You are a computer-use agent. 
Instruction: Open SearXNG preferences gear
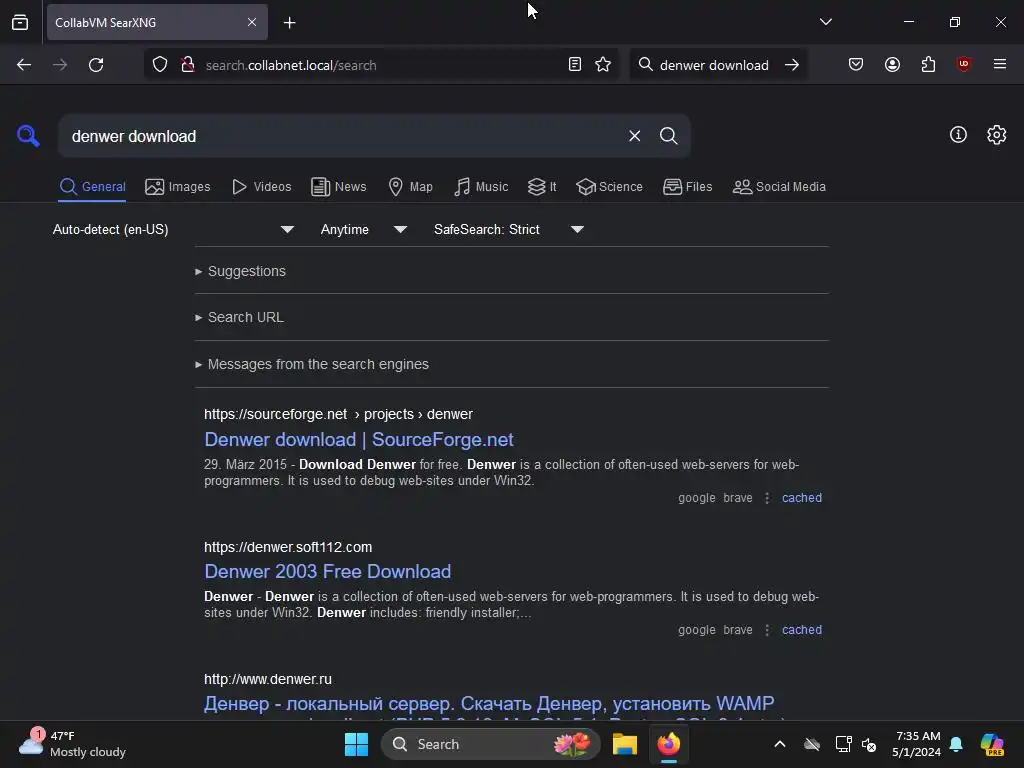coord(996,135)
